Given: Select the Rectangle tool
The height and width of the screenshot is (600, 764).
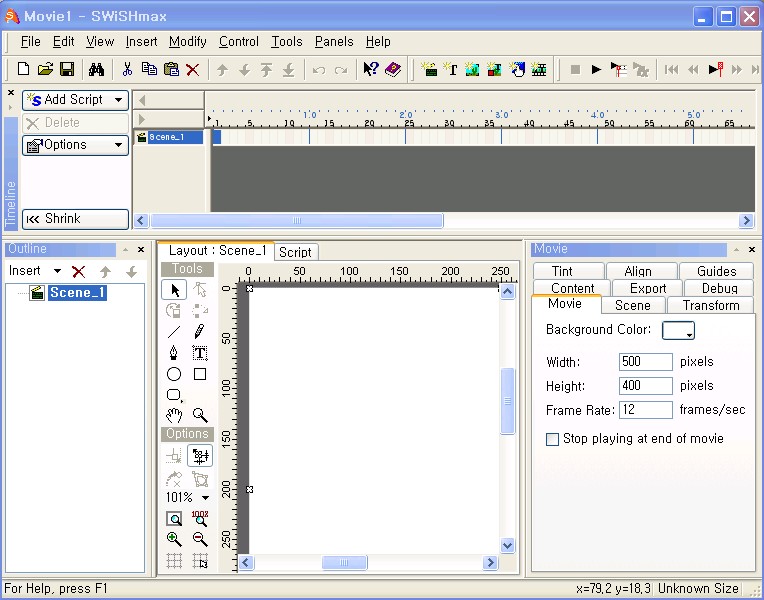Looking at the screenshot, I should tap(200, 374).
